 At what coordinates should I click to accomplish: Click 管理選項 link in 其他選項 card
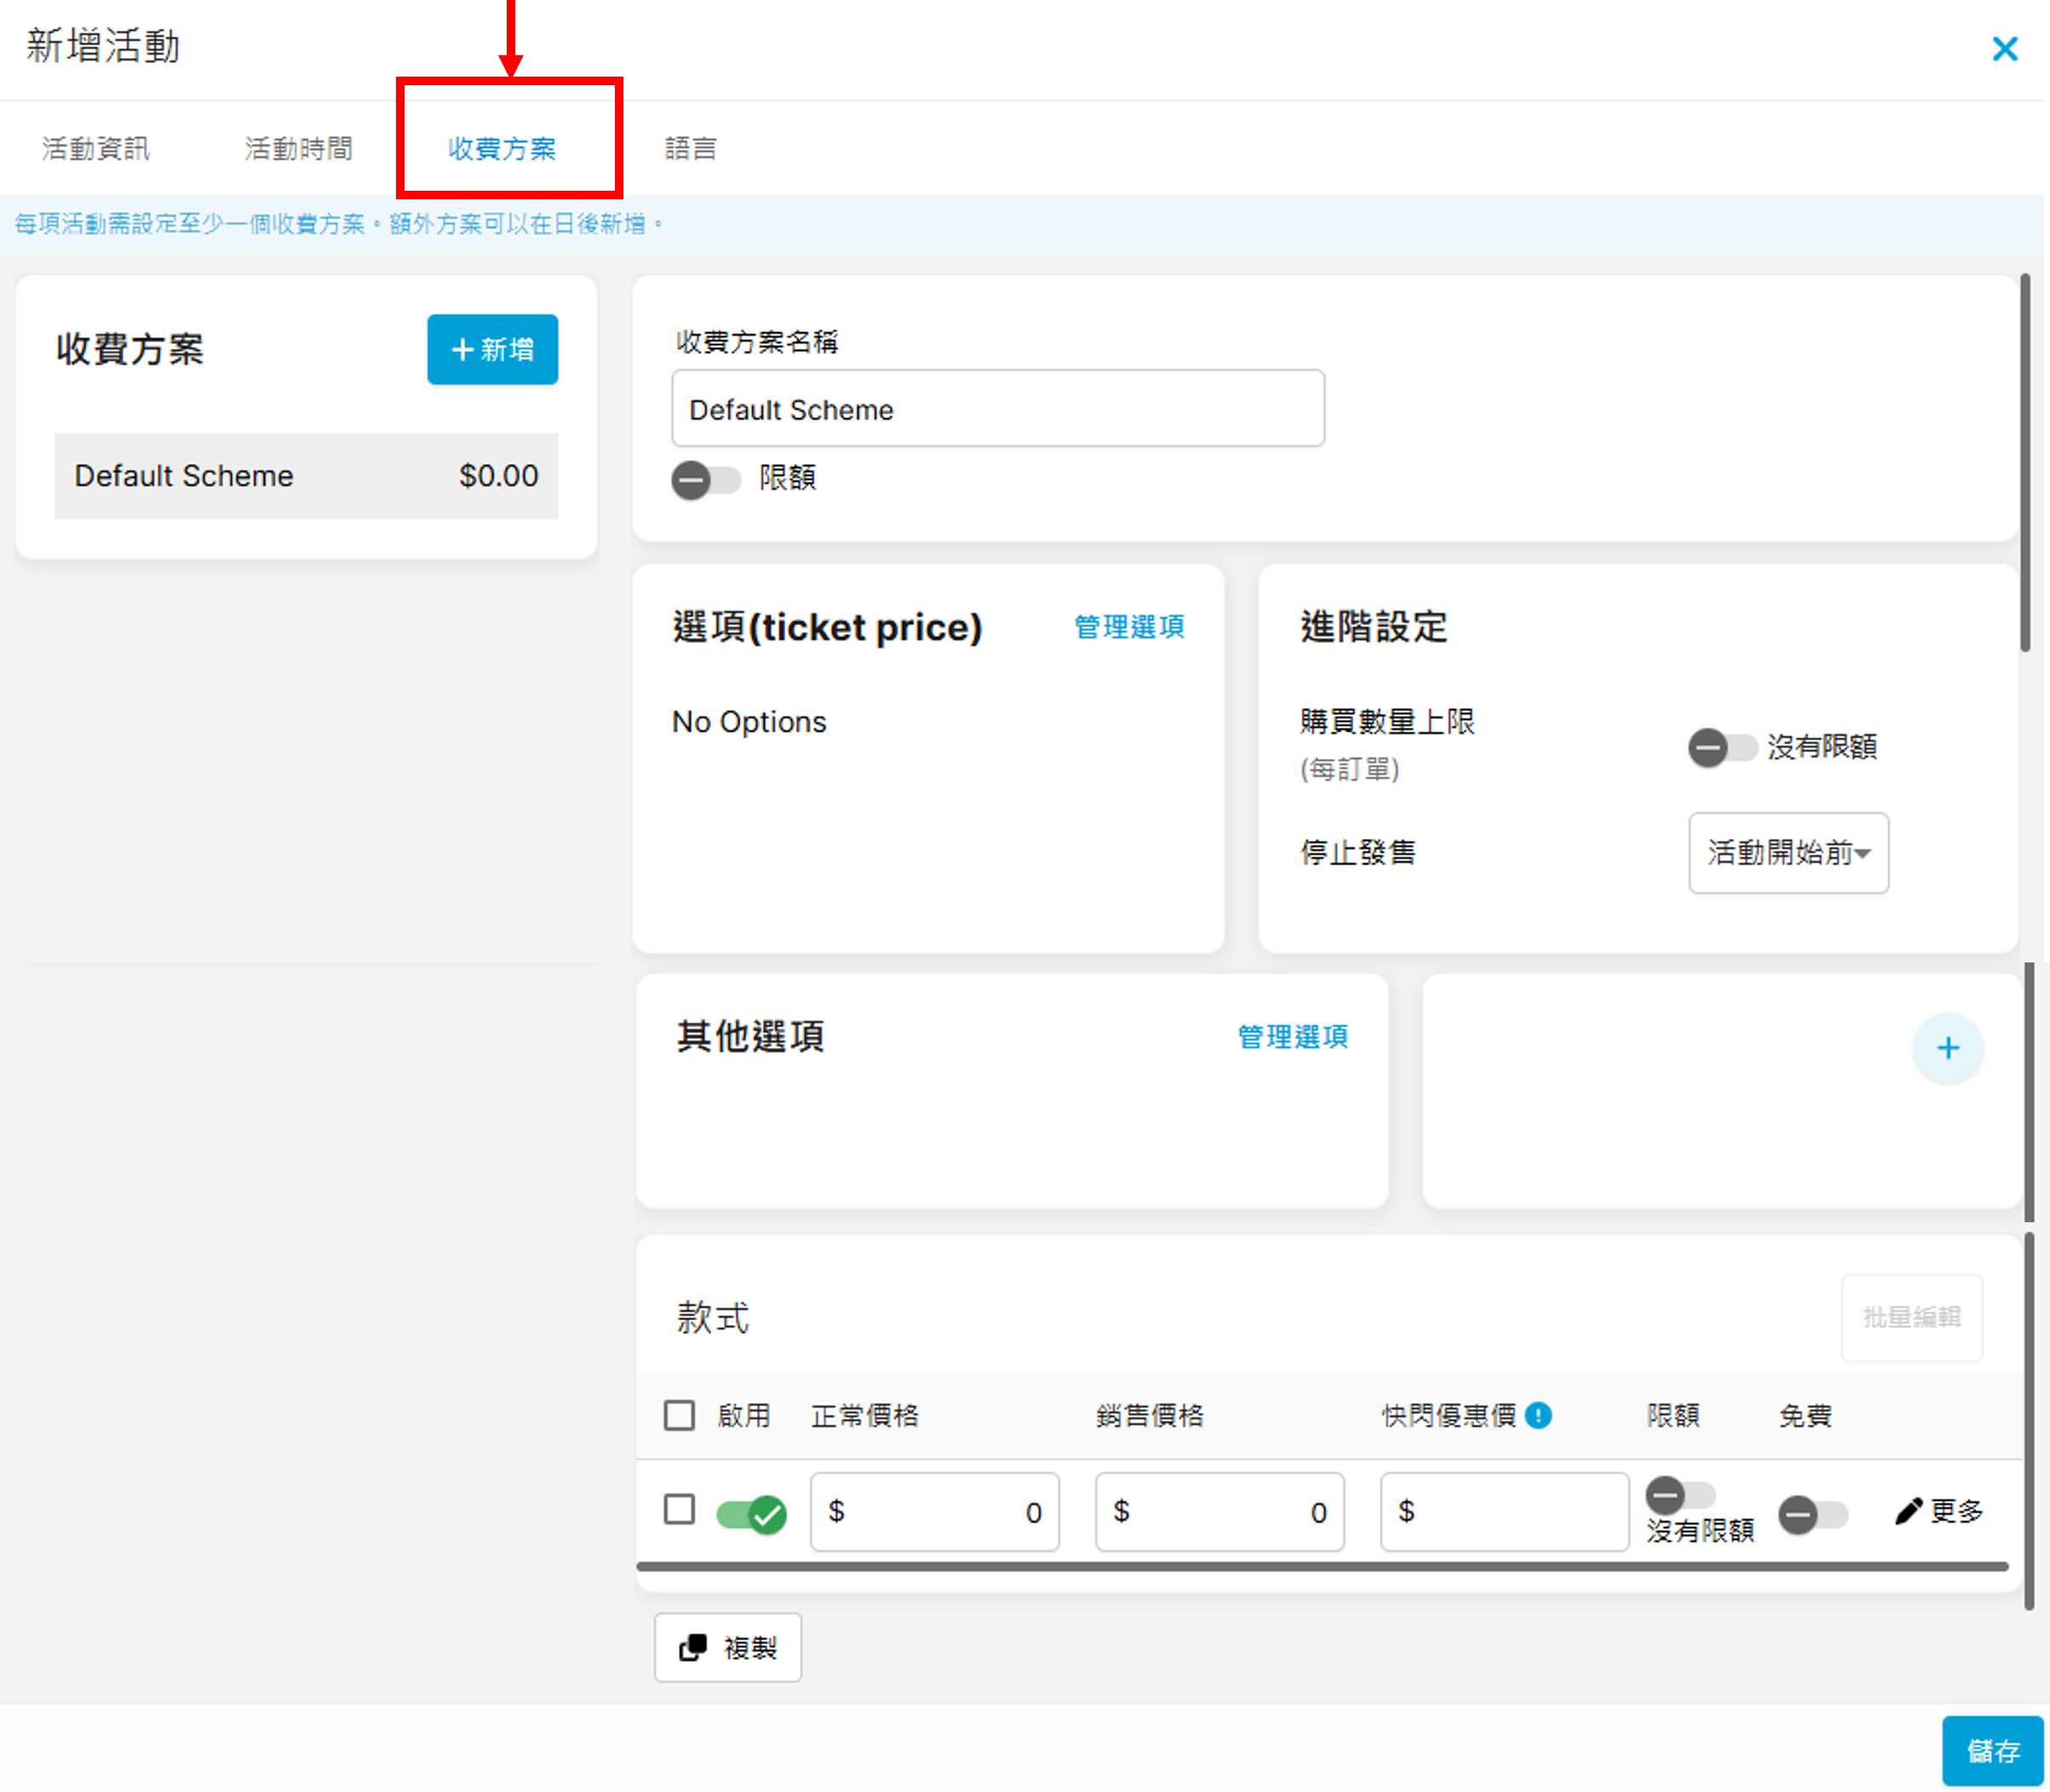[x=1292, y=1037]
